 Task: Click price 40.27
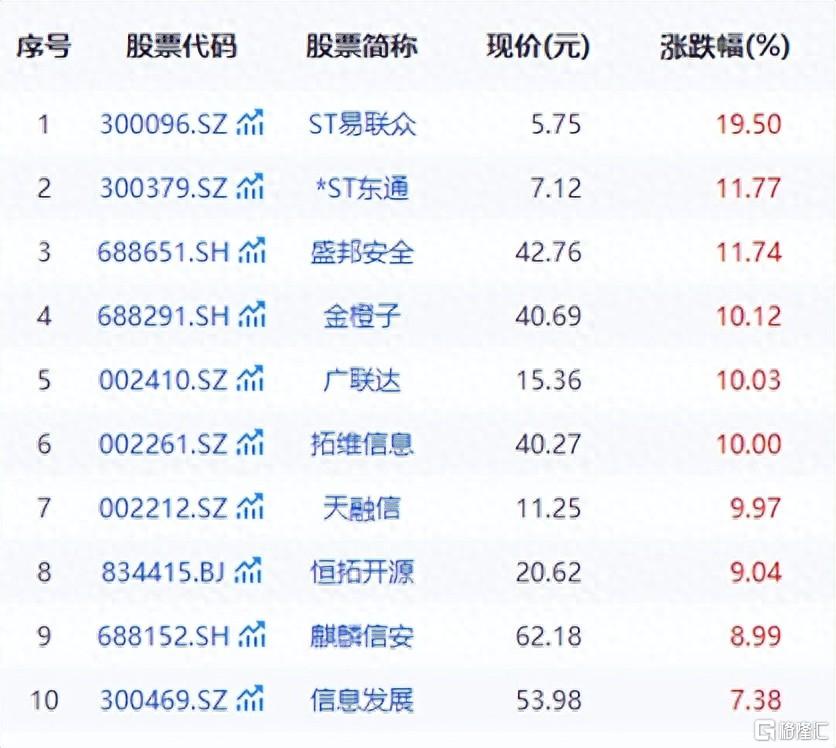[549, 444]
